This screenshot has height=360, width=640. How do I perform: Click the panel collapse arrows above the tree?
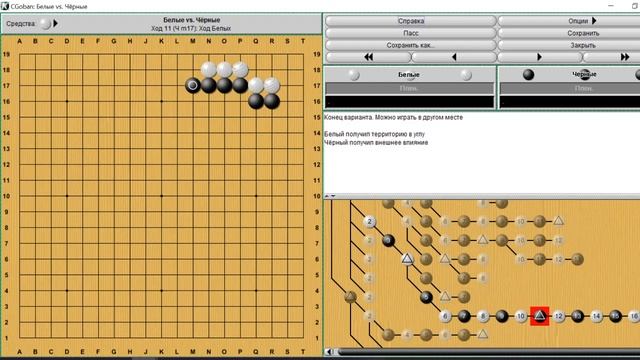(330, 196)
